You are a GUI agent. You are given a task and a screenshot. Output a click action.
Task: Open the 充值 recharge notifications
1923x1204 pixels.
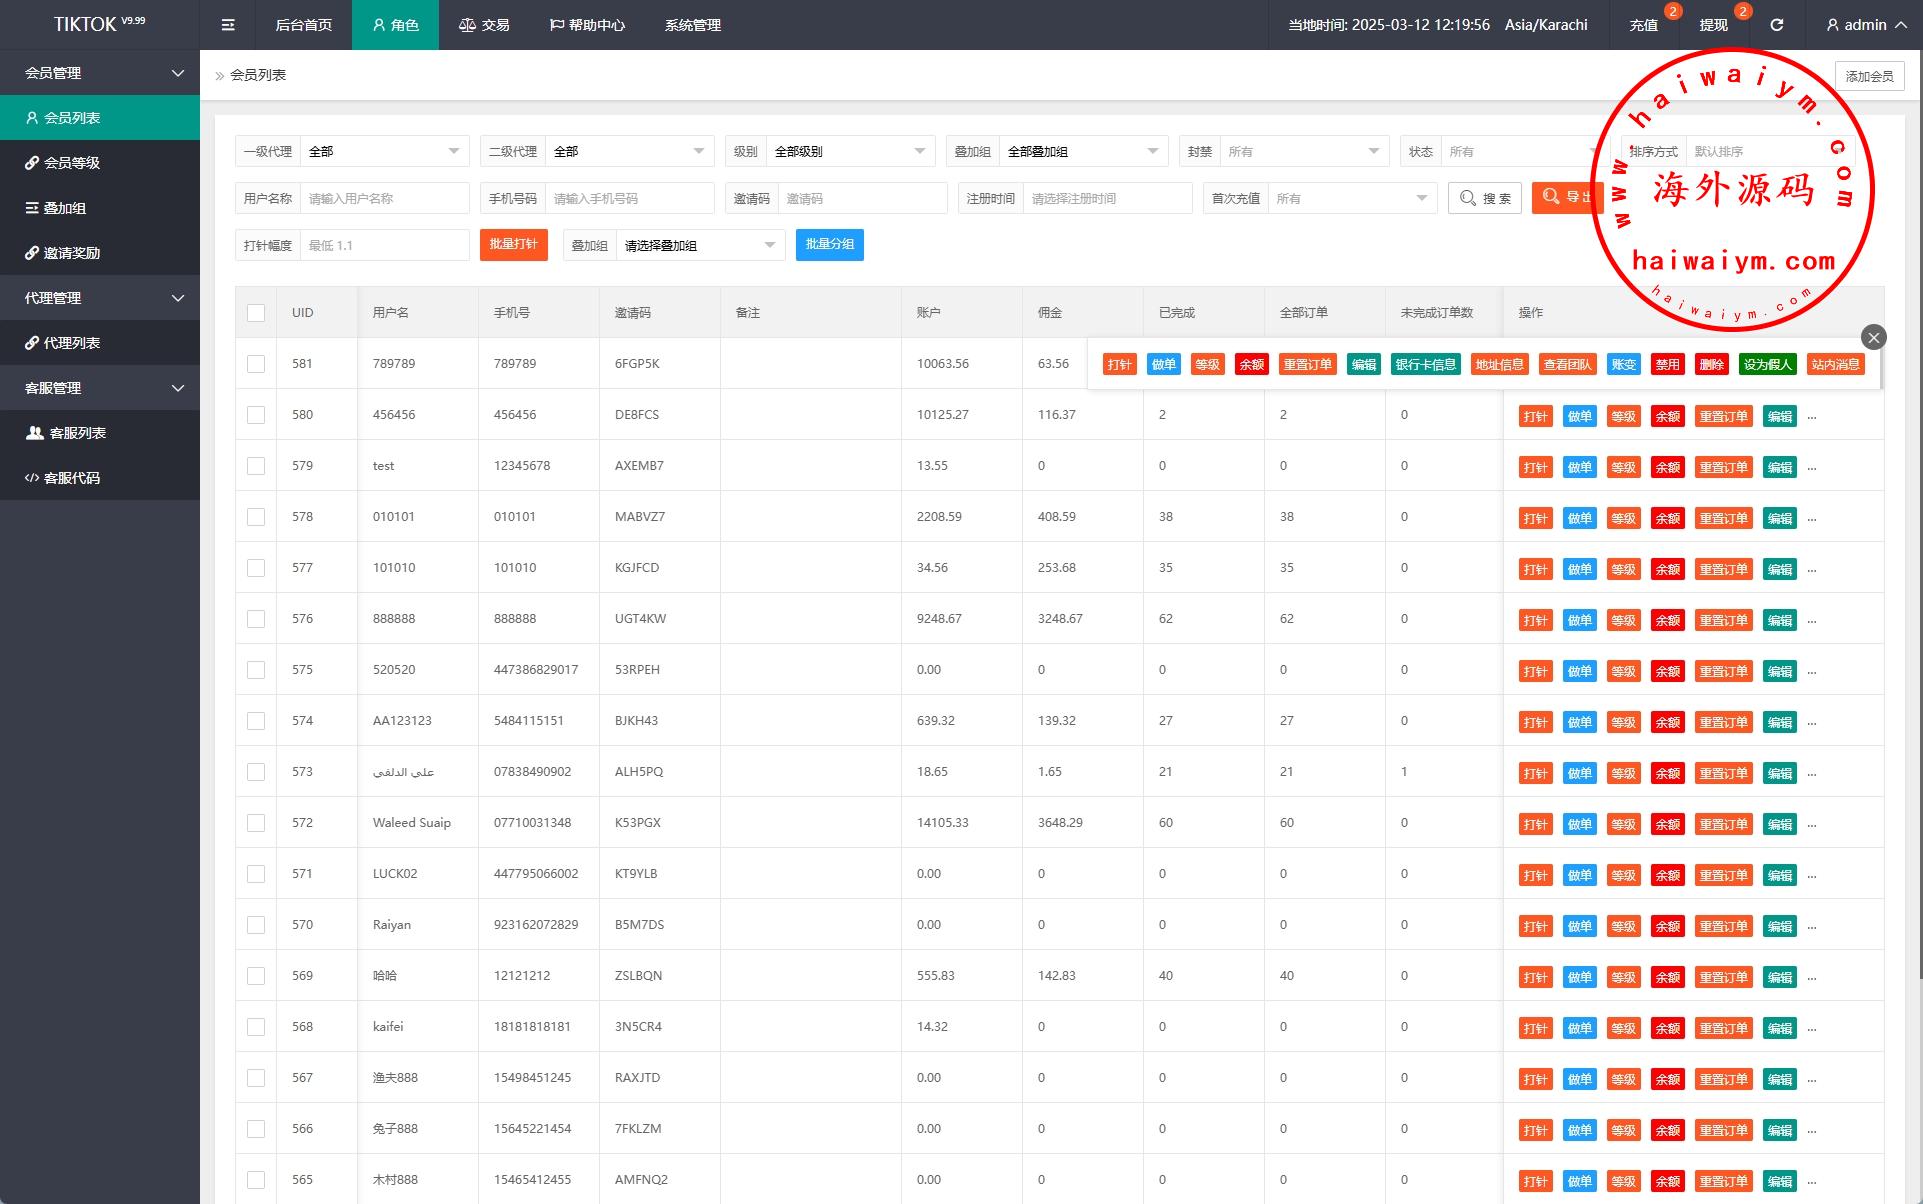[1643, 25]
